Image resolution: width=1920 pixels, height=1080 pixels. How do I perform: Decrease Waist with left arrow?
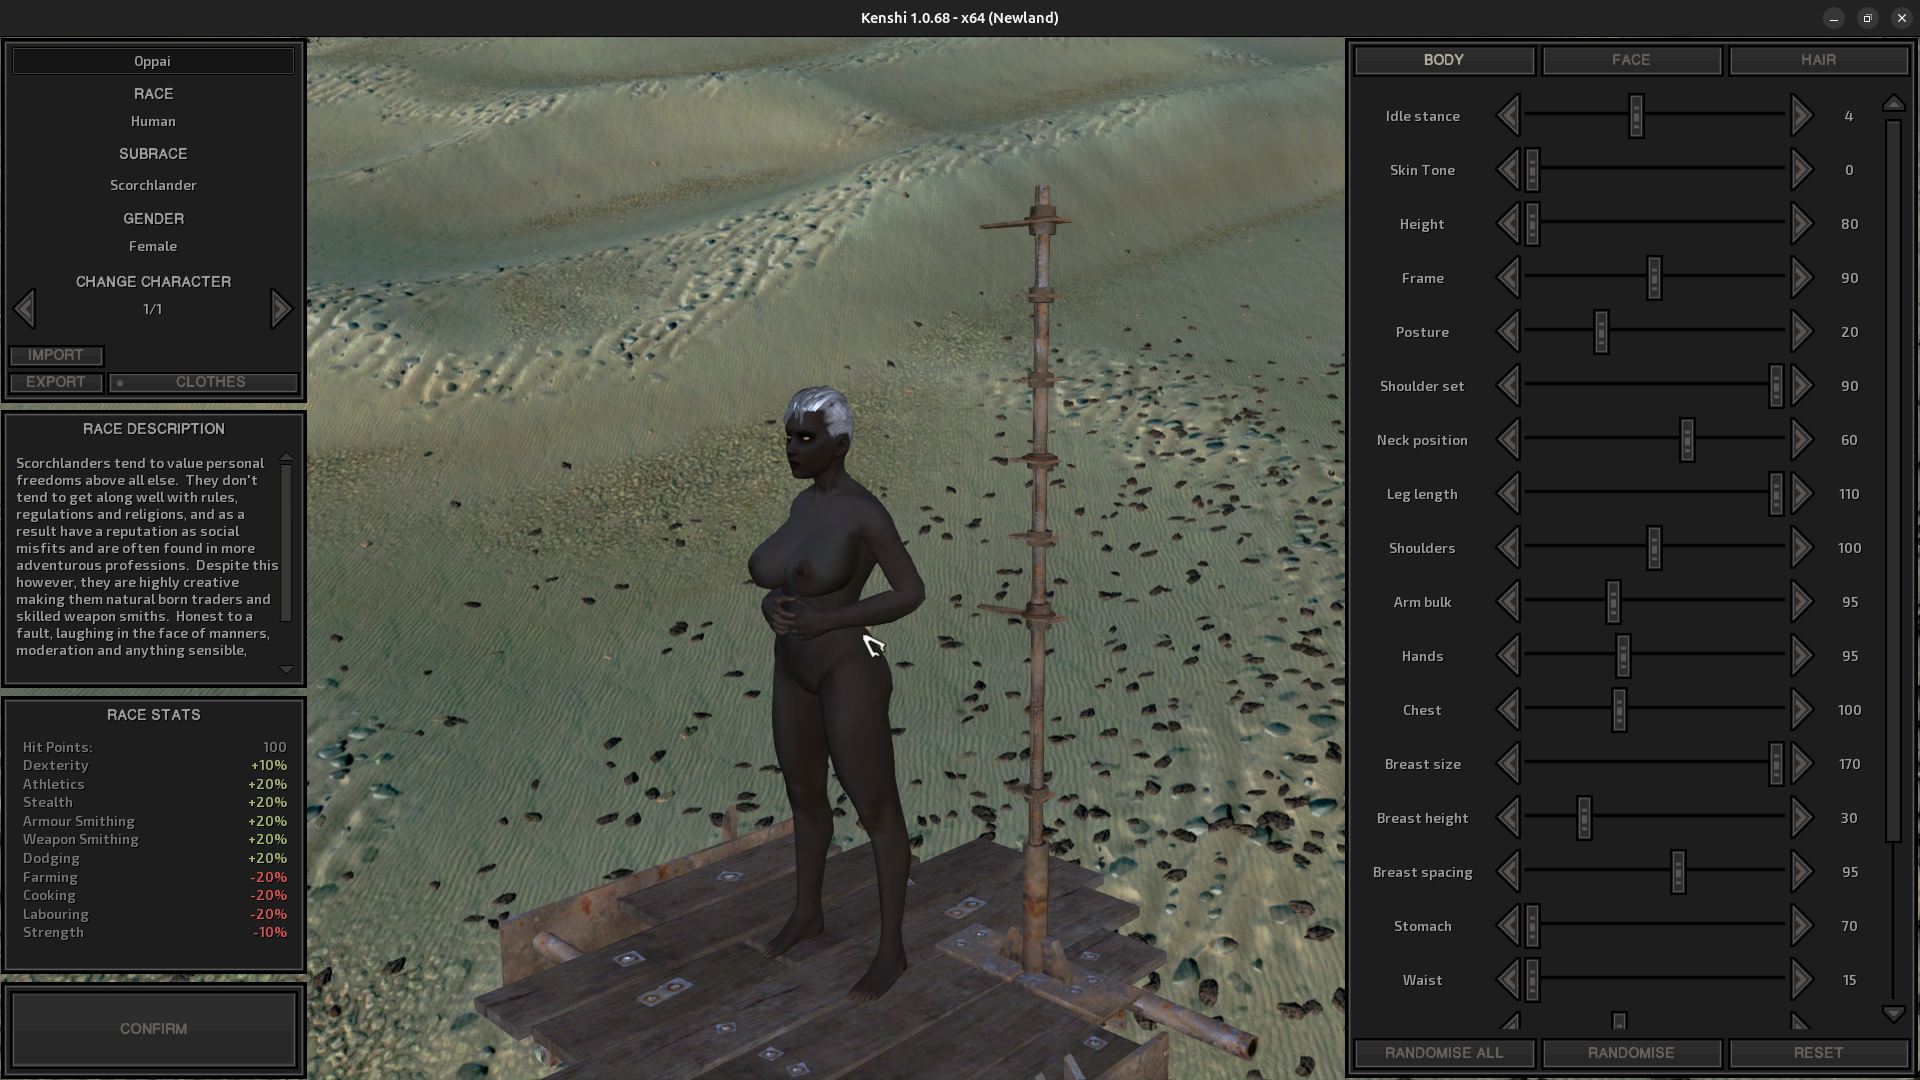click(x=1508, y=980)
